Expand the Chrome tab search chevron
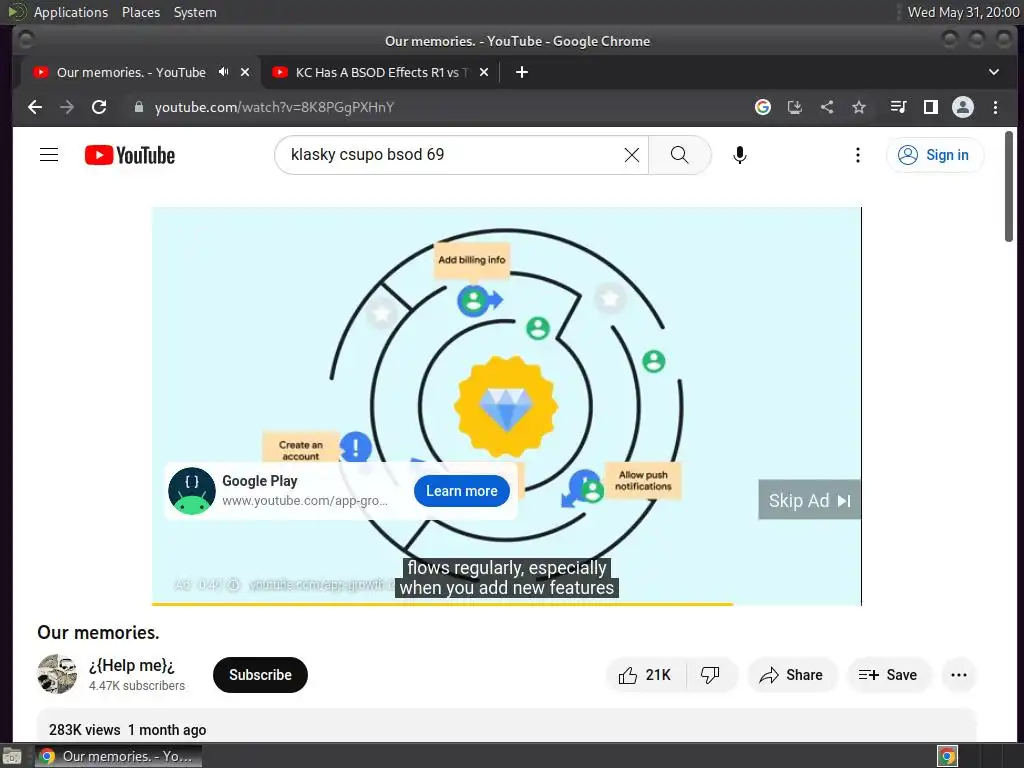The image size is (1024, 768). [993, 72]
